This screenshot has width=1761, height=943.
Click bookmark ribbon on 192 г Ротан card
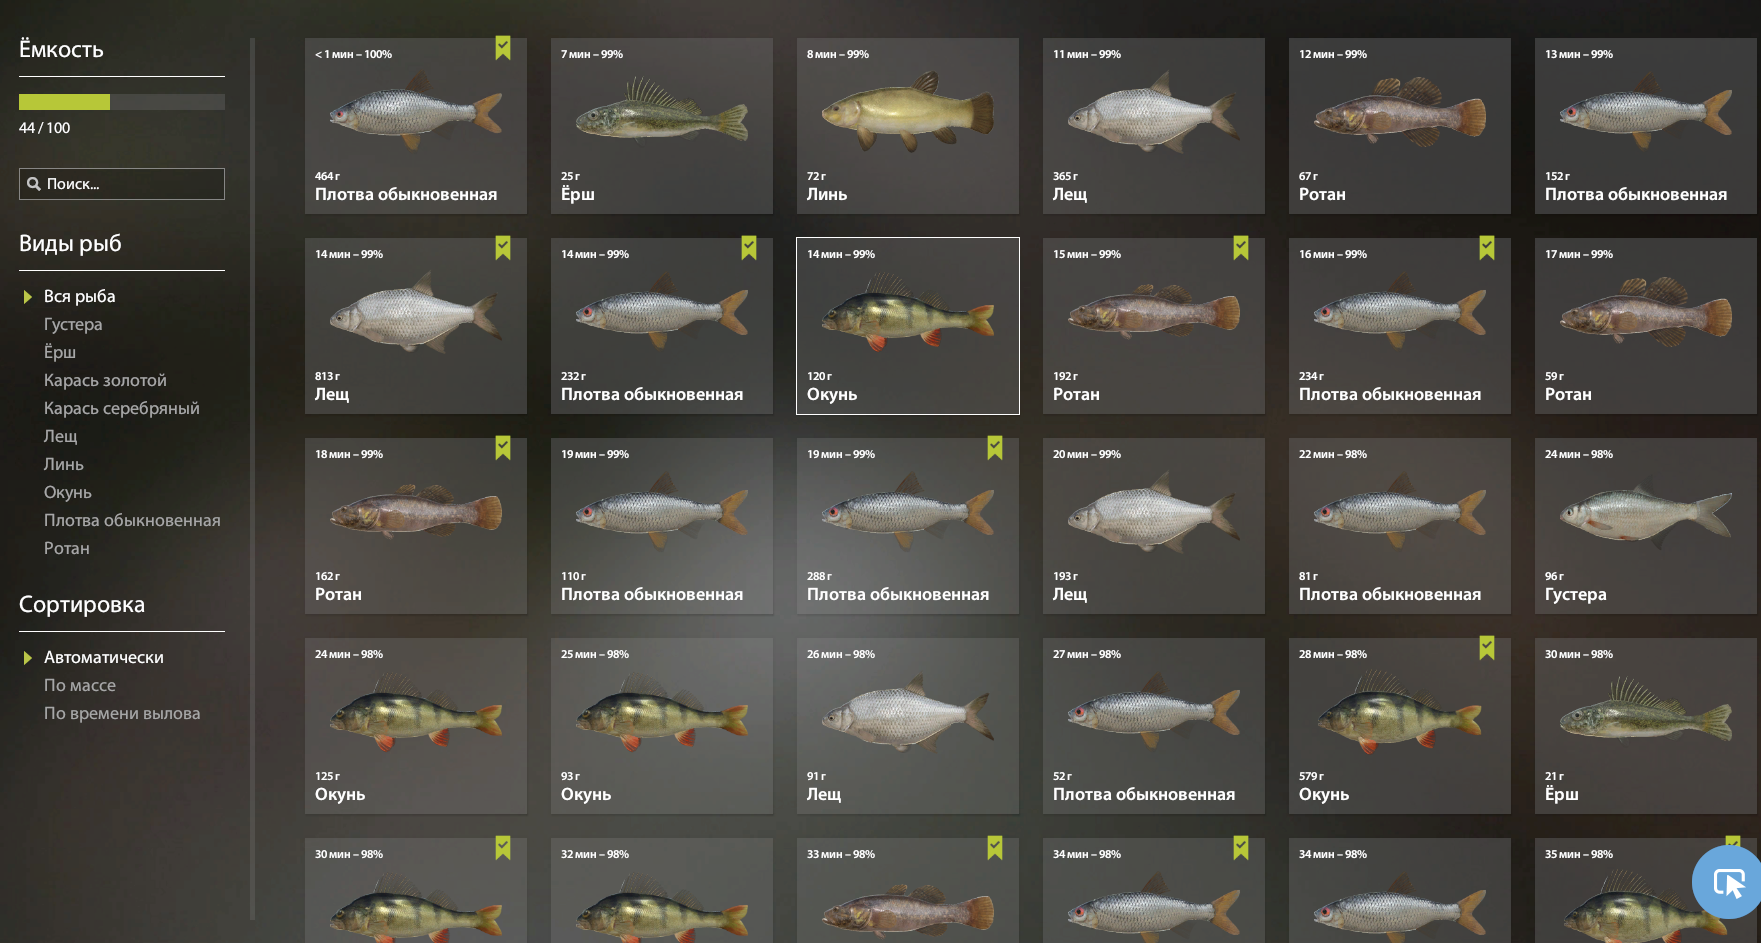click(x=1241, y=248)
